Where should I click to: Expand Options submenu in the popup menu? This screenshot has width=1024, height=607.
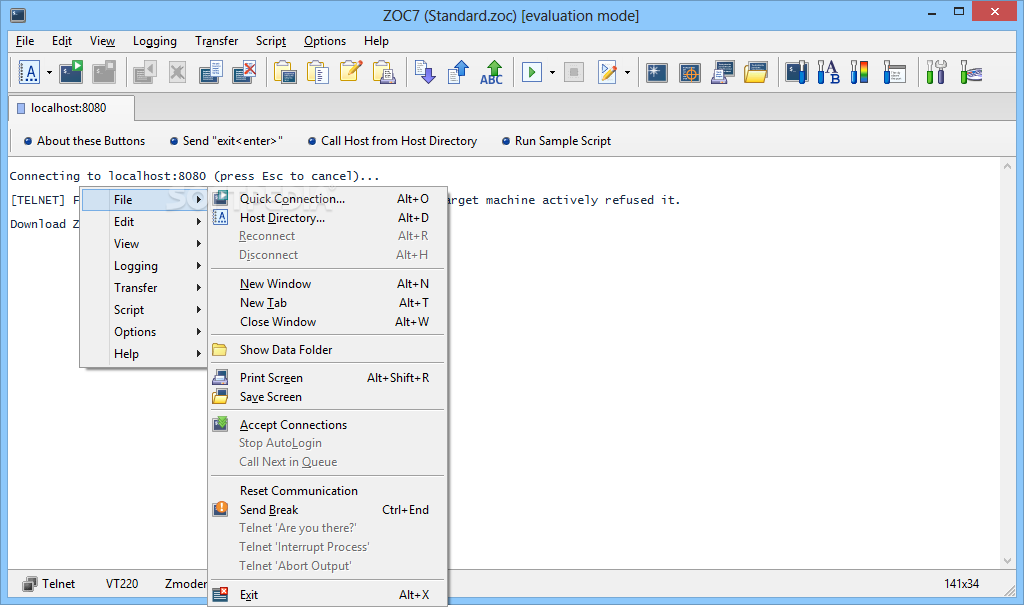[144, 332]
